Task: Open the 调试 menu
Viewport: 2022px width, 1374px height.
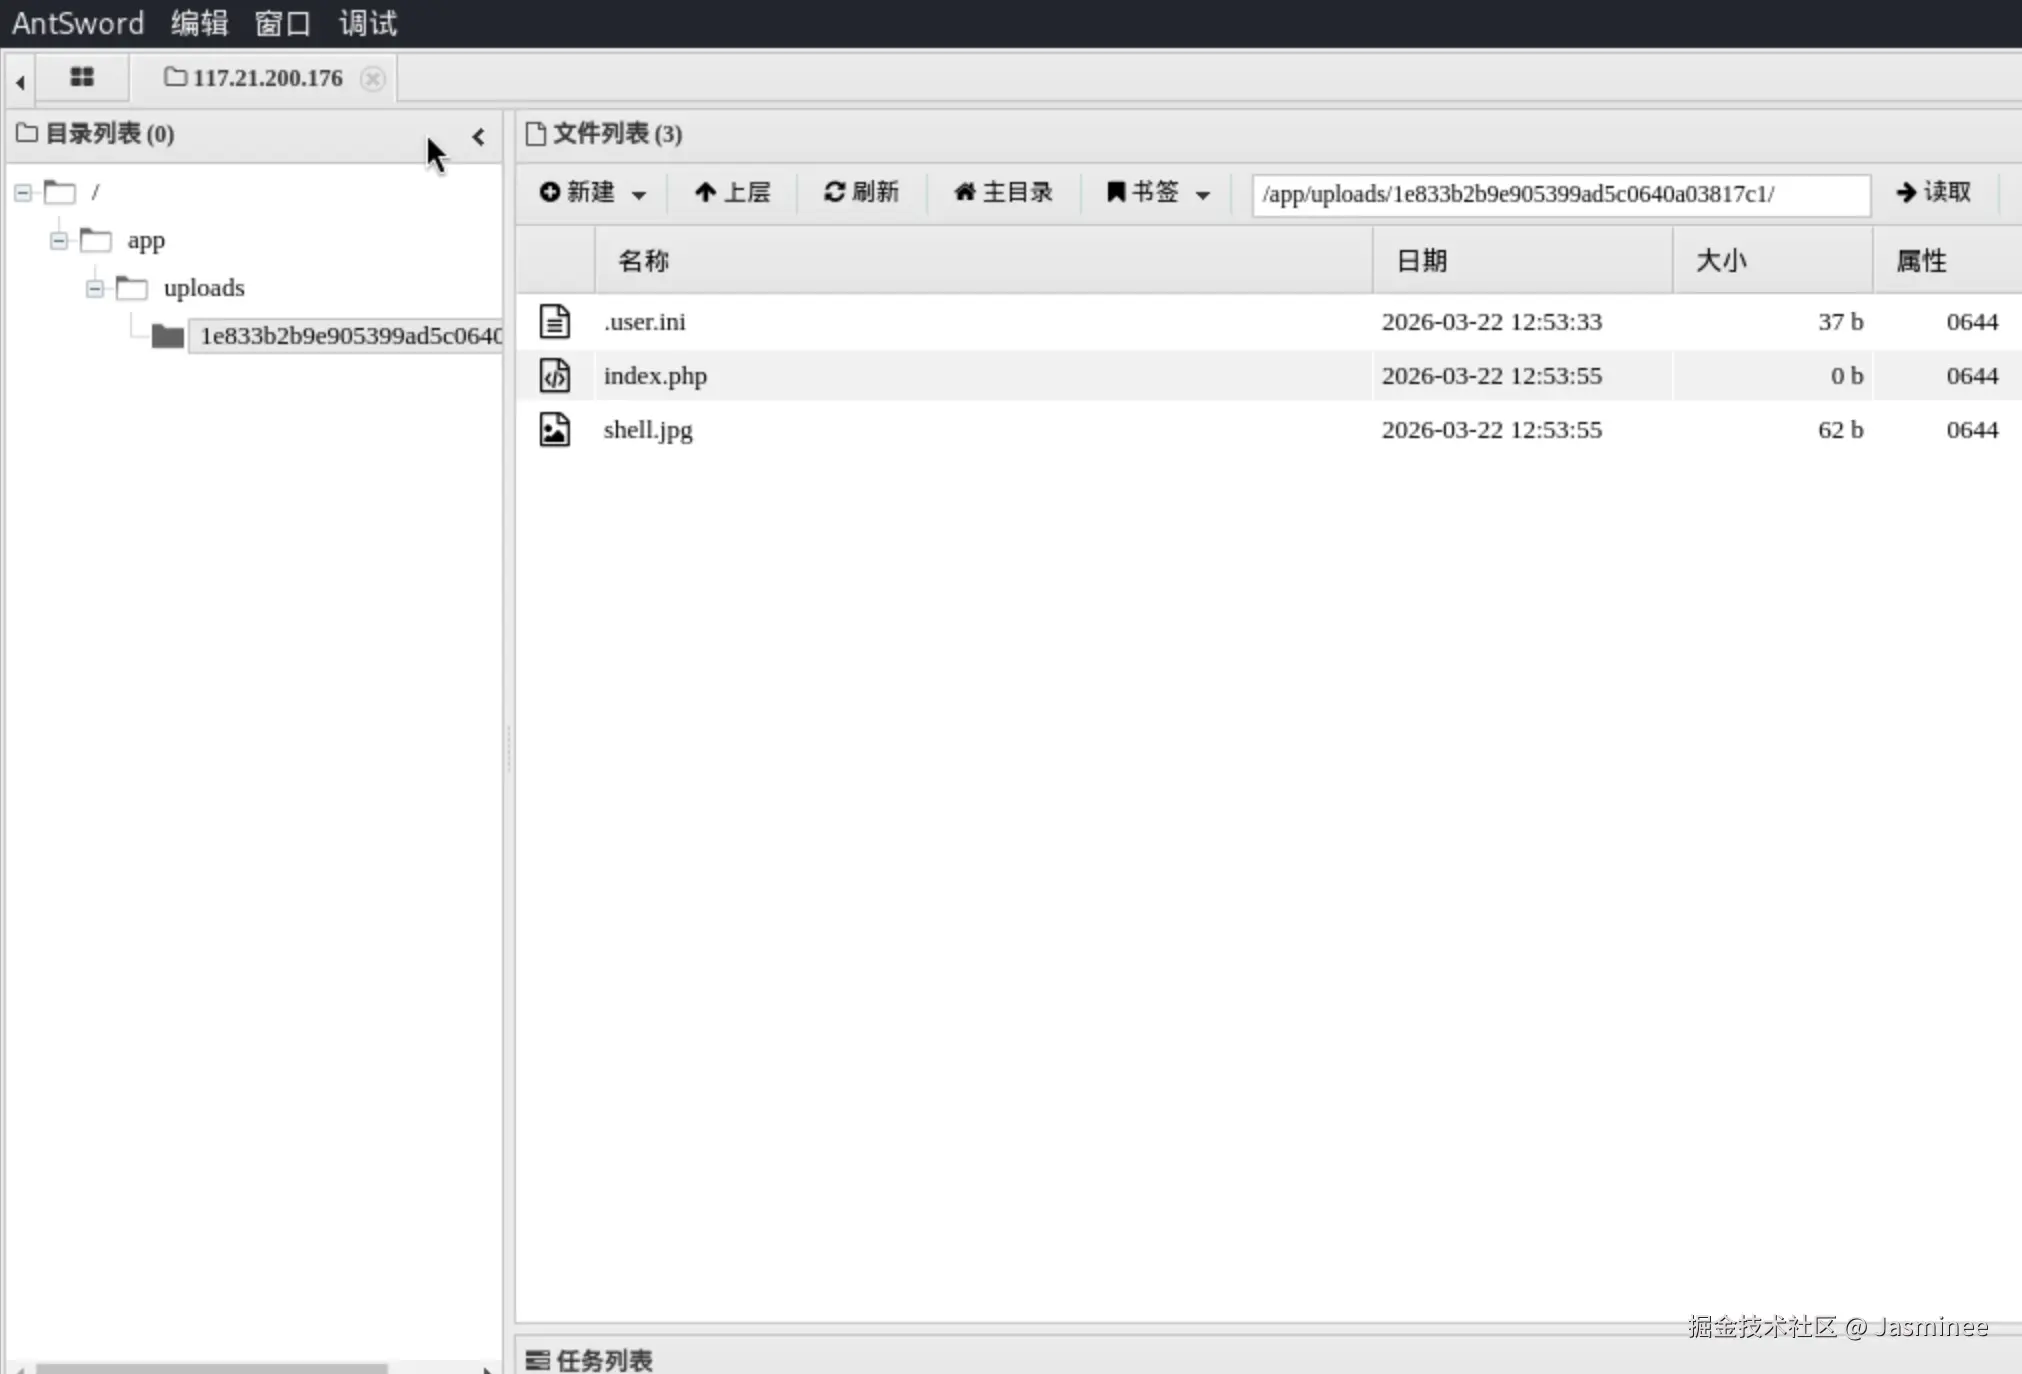Action: [x=368, y=23]
